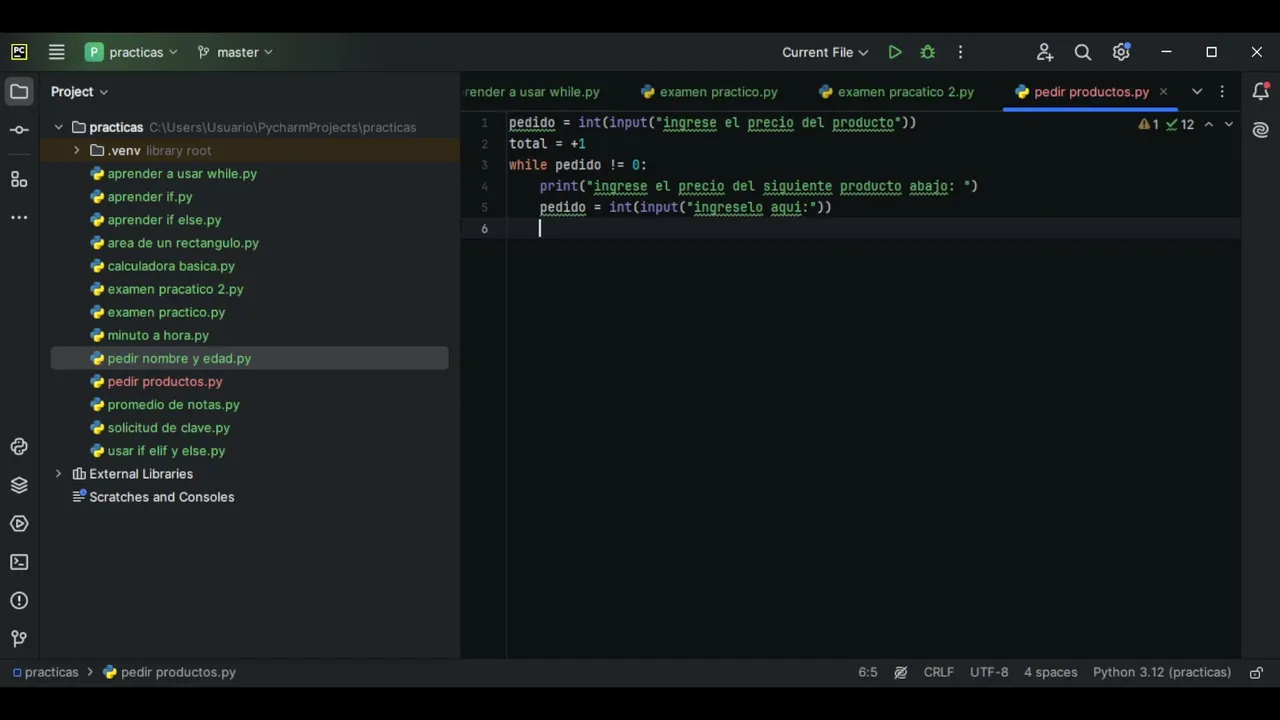Show more tool windows ellipsis

click(19, 217)
